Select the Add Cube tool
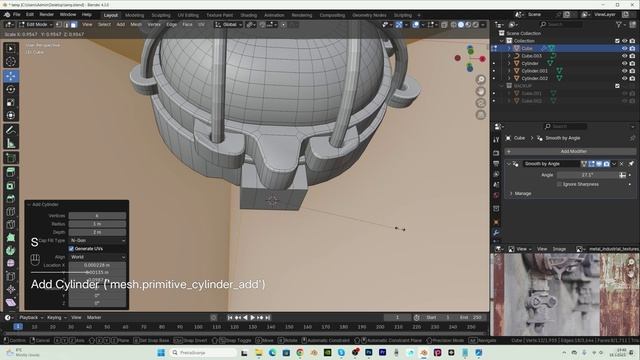This screenshot has height=360, width=640. click(x=11, y=158)
